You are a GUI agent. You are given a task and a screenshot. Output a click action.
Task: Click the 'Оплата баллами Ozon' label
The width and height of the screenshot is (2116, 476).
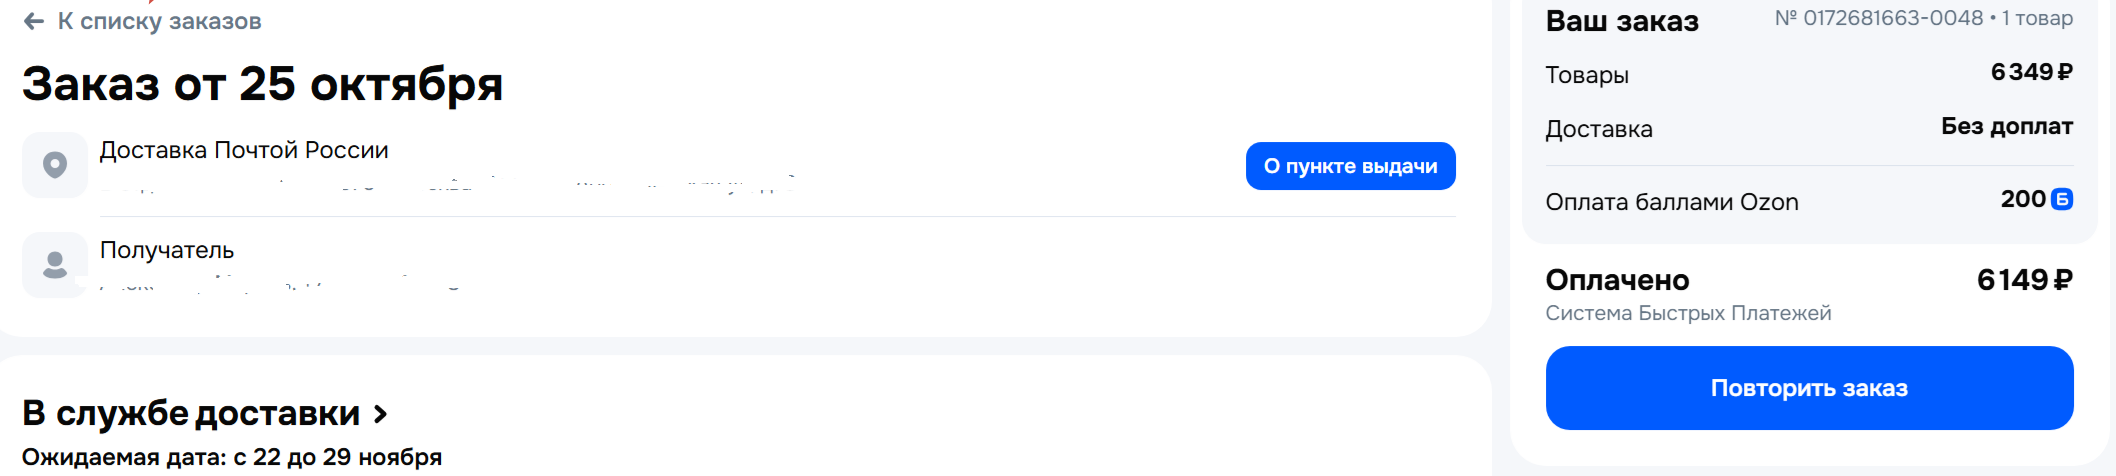pyautogui.click(x=1671, y=202)
